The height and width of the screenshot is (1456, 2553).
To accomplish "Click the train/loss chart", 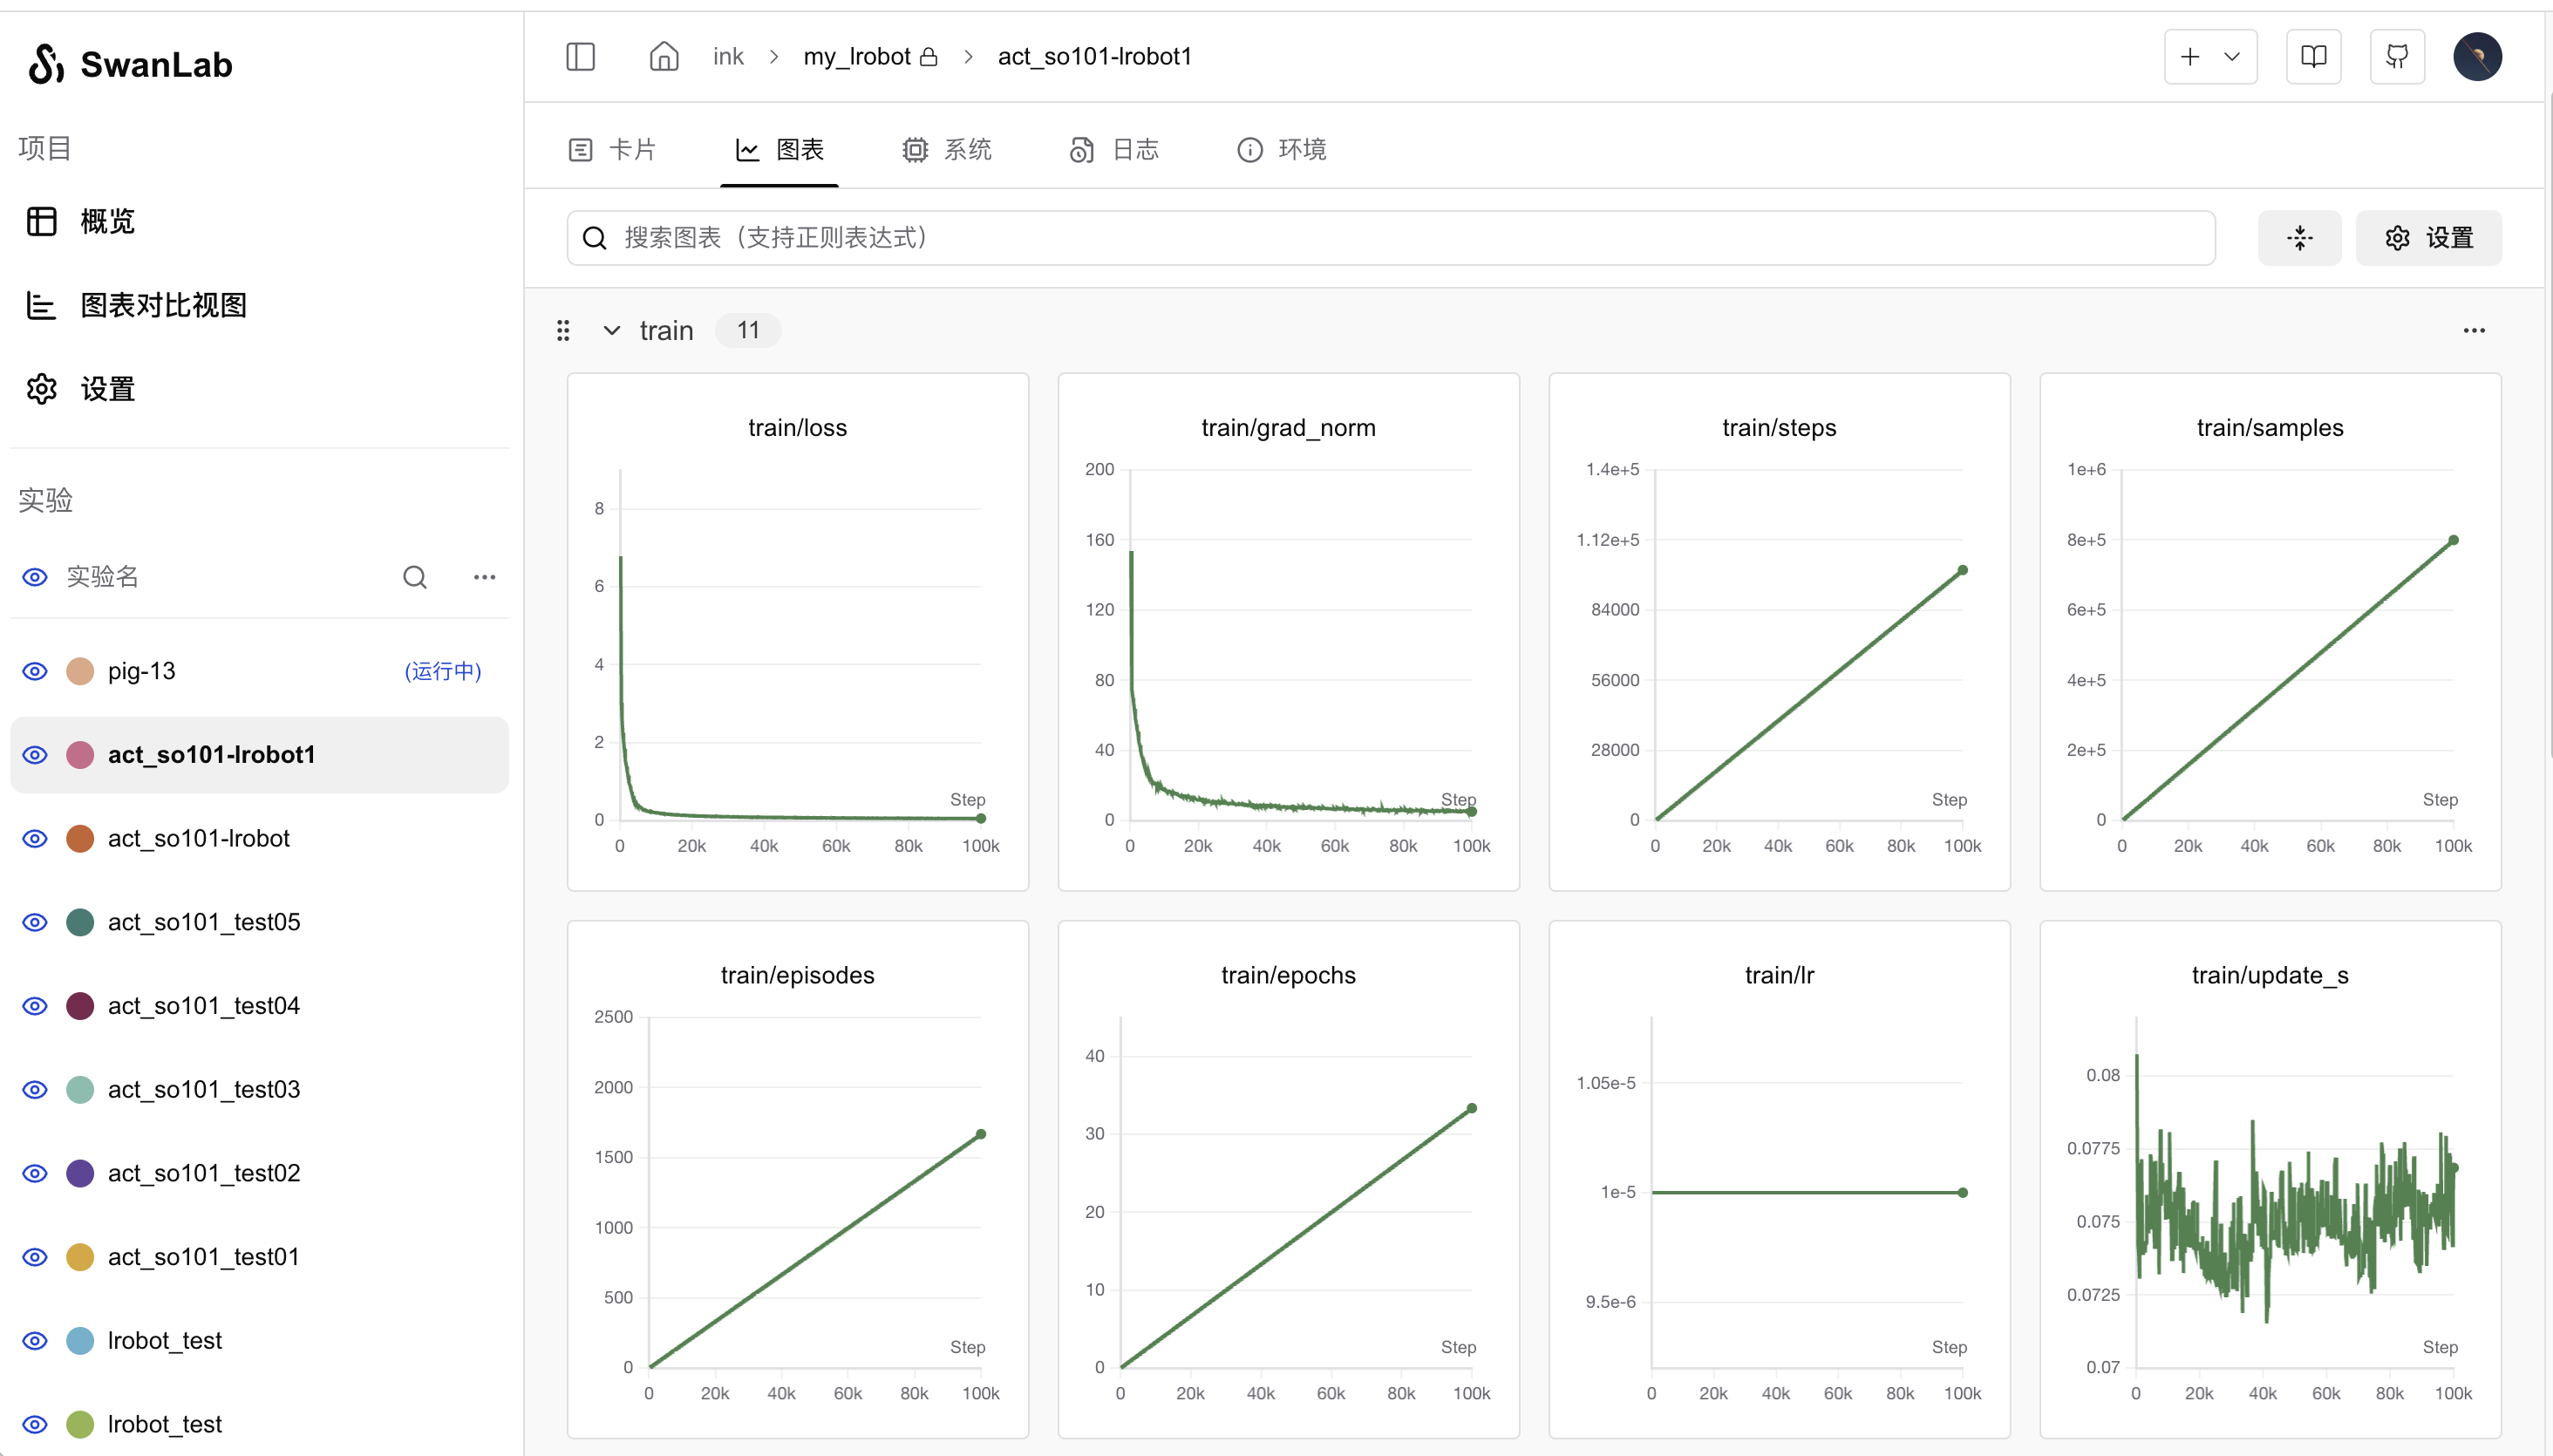I will pyautogui.click(x=798, y=632).
